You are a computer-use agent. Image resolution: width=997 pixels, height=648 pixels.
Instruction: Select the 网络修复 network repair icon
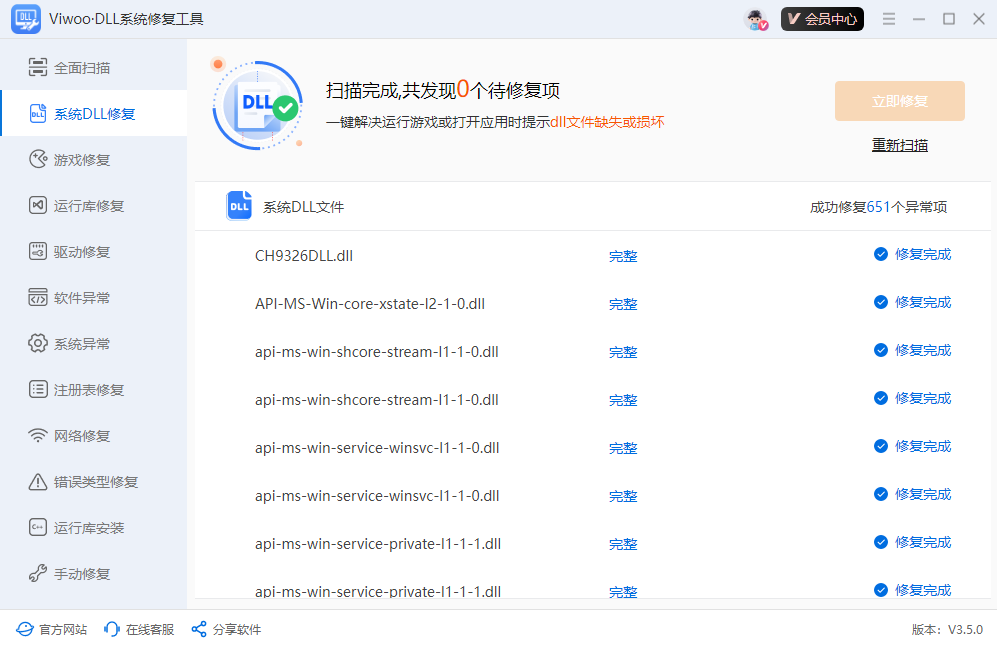(x=38, y=434)
